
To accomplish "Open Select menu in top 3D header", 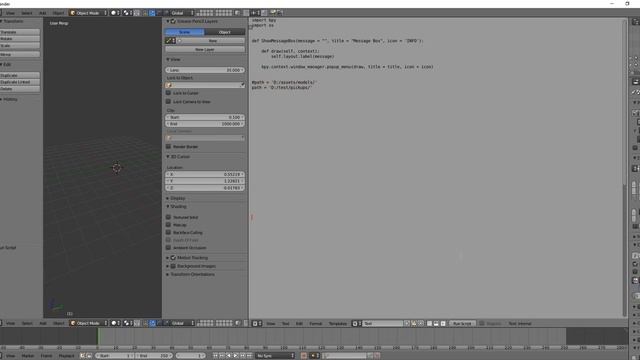I will click(x=27, y=13).
